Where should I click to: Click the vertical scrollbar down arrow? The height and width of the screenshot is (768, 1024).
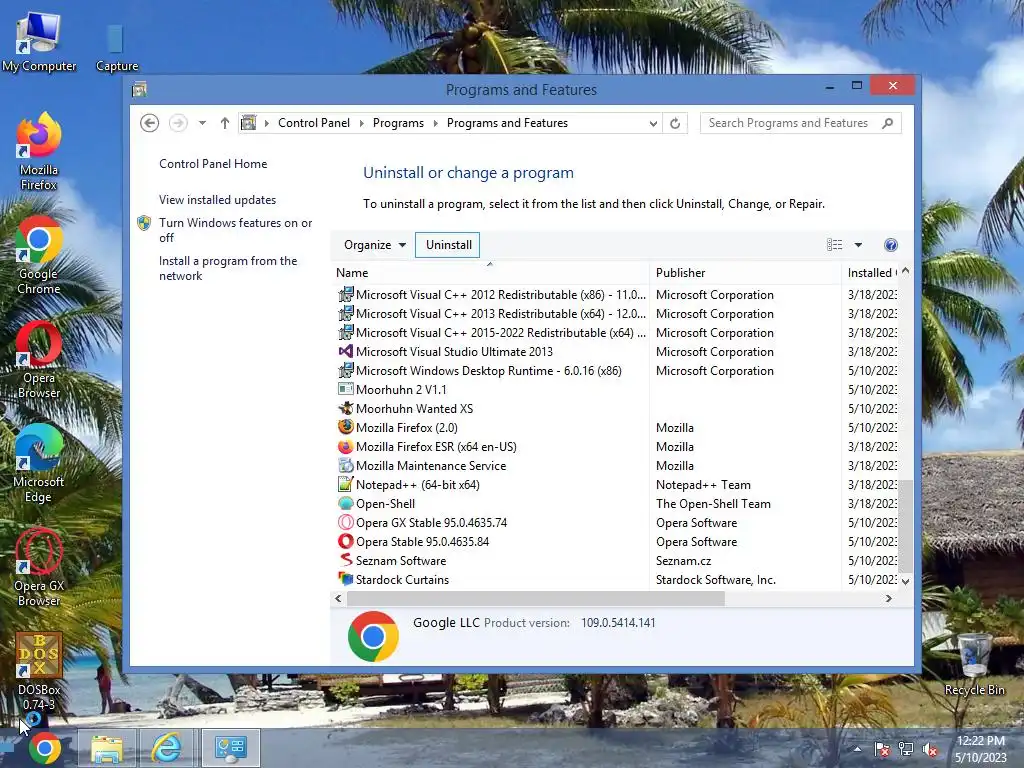905,581
